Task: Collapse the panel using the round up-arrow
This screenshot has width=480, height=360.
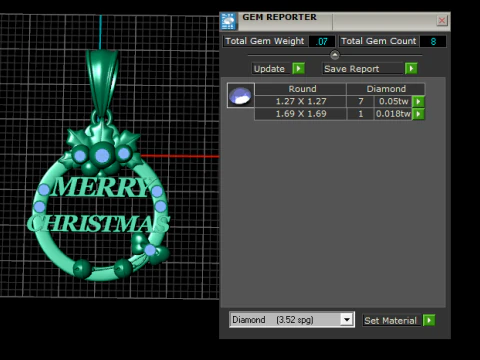Action: (x=335, y=55)
